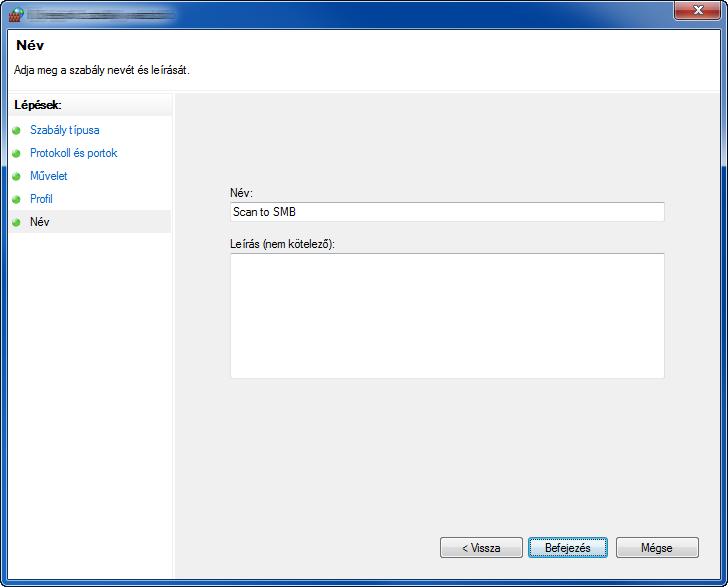This screenshot has width=728, height=587.
Task: Click the firewall icon in the title bar
Action: [16, 14]
